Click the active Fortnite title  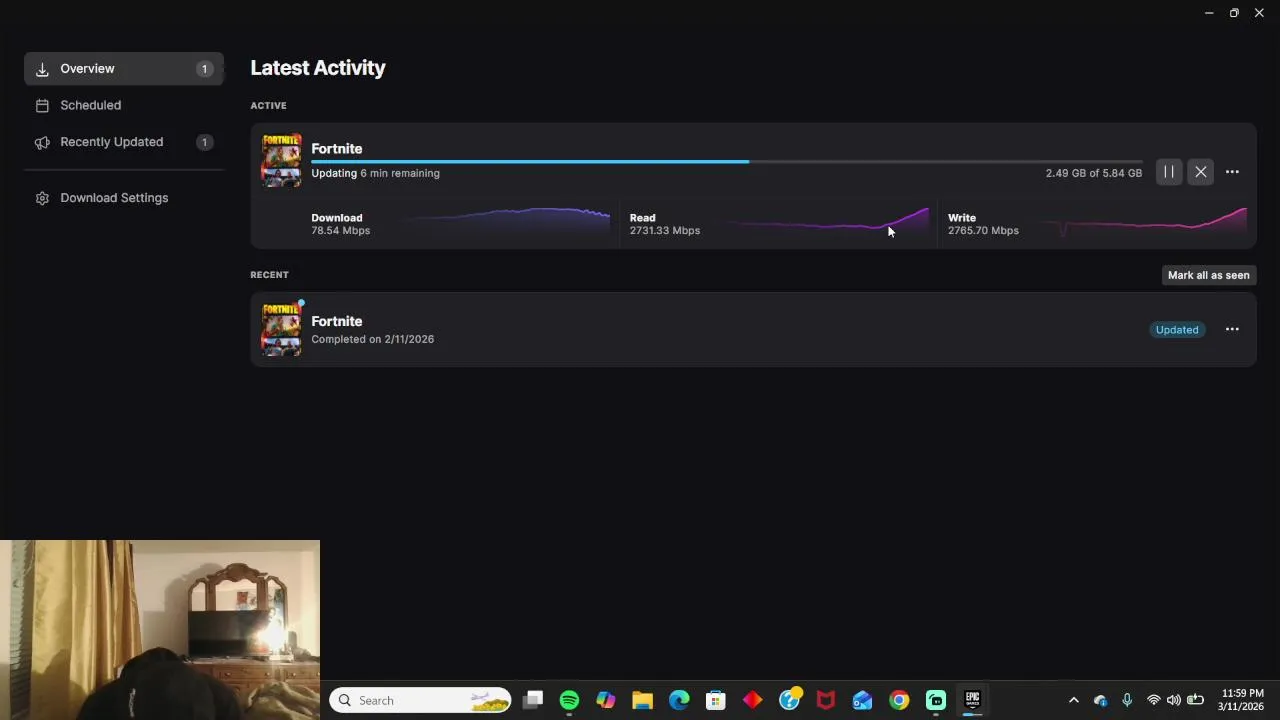pos(336,148)
